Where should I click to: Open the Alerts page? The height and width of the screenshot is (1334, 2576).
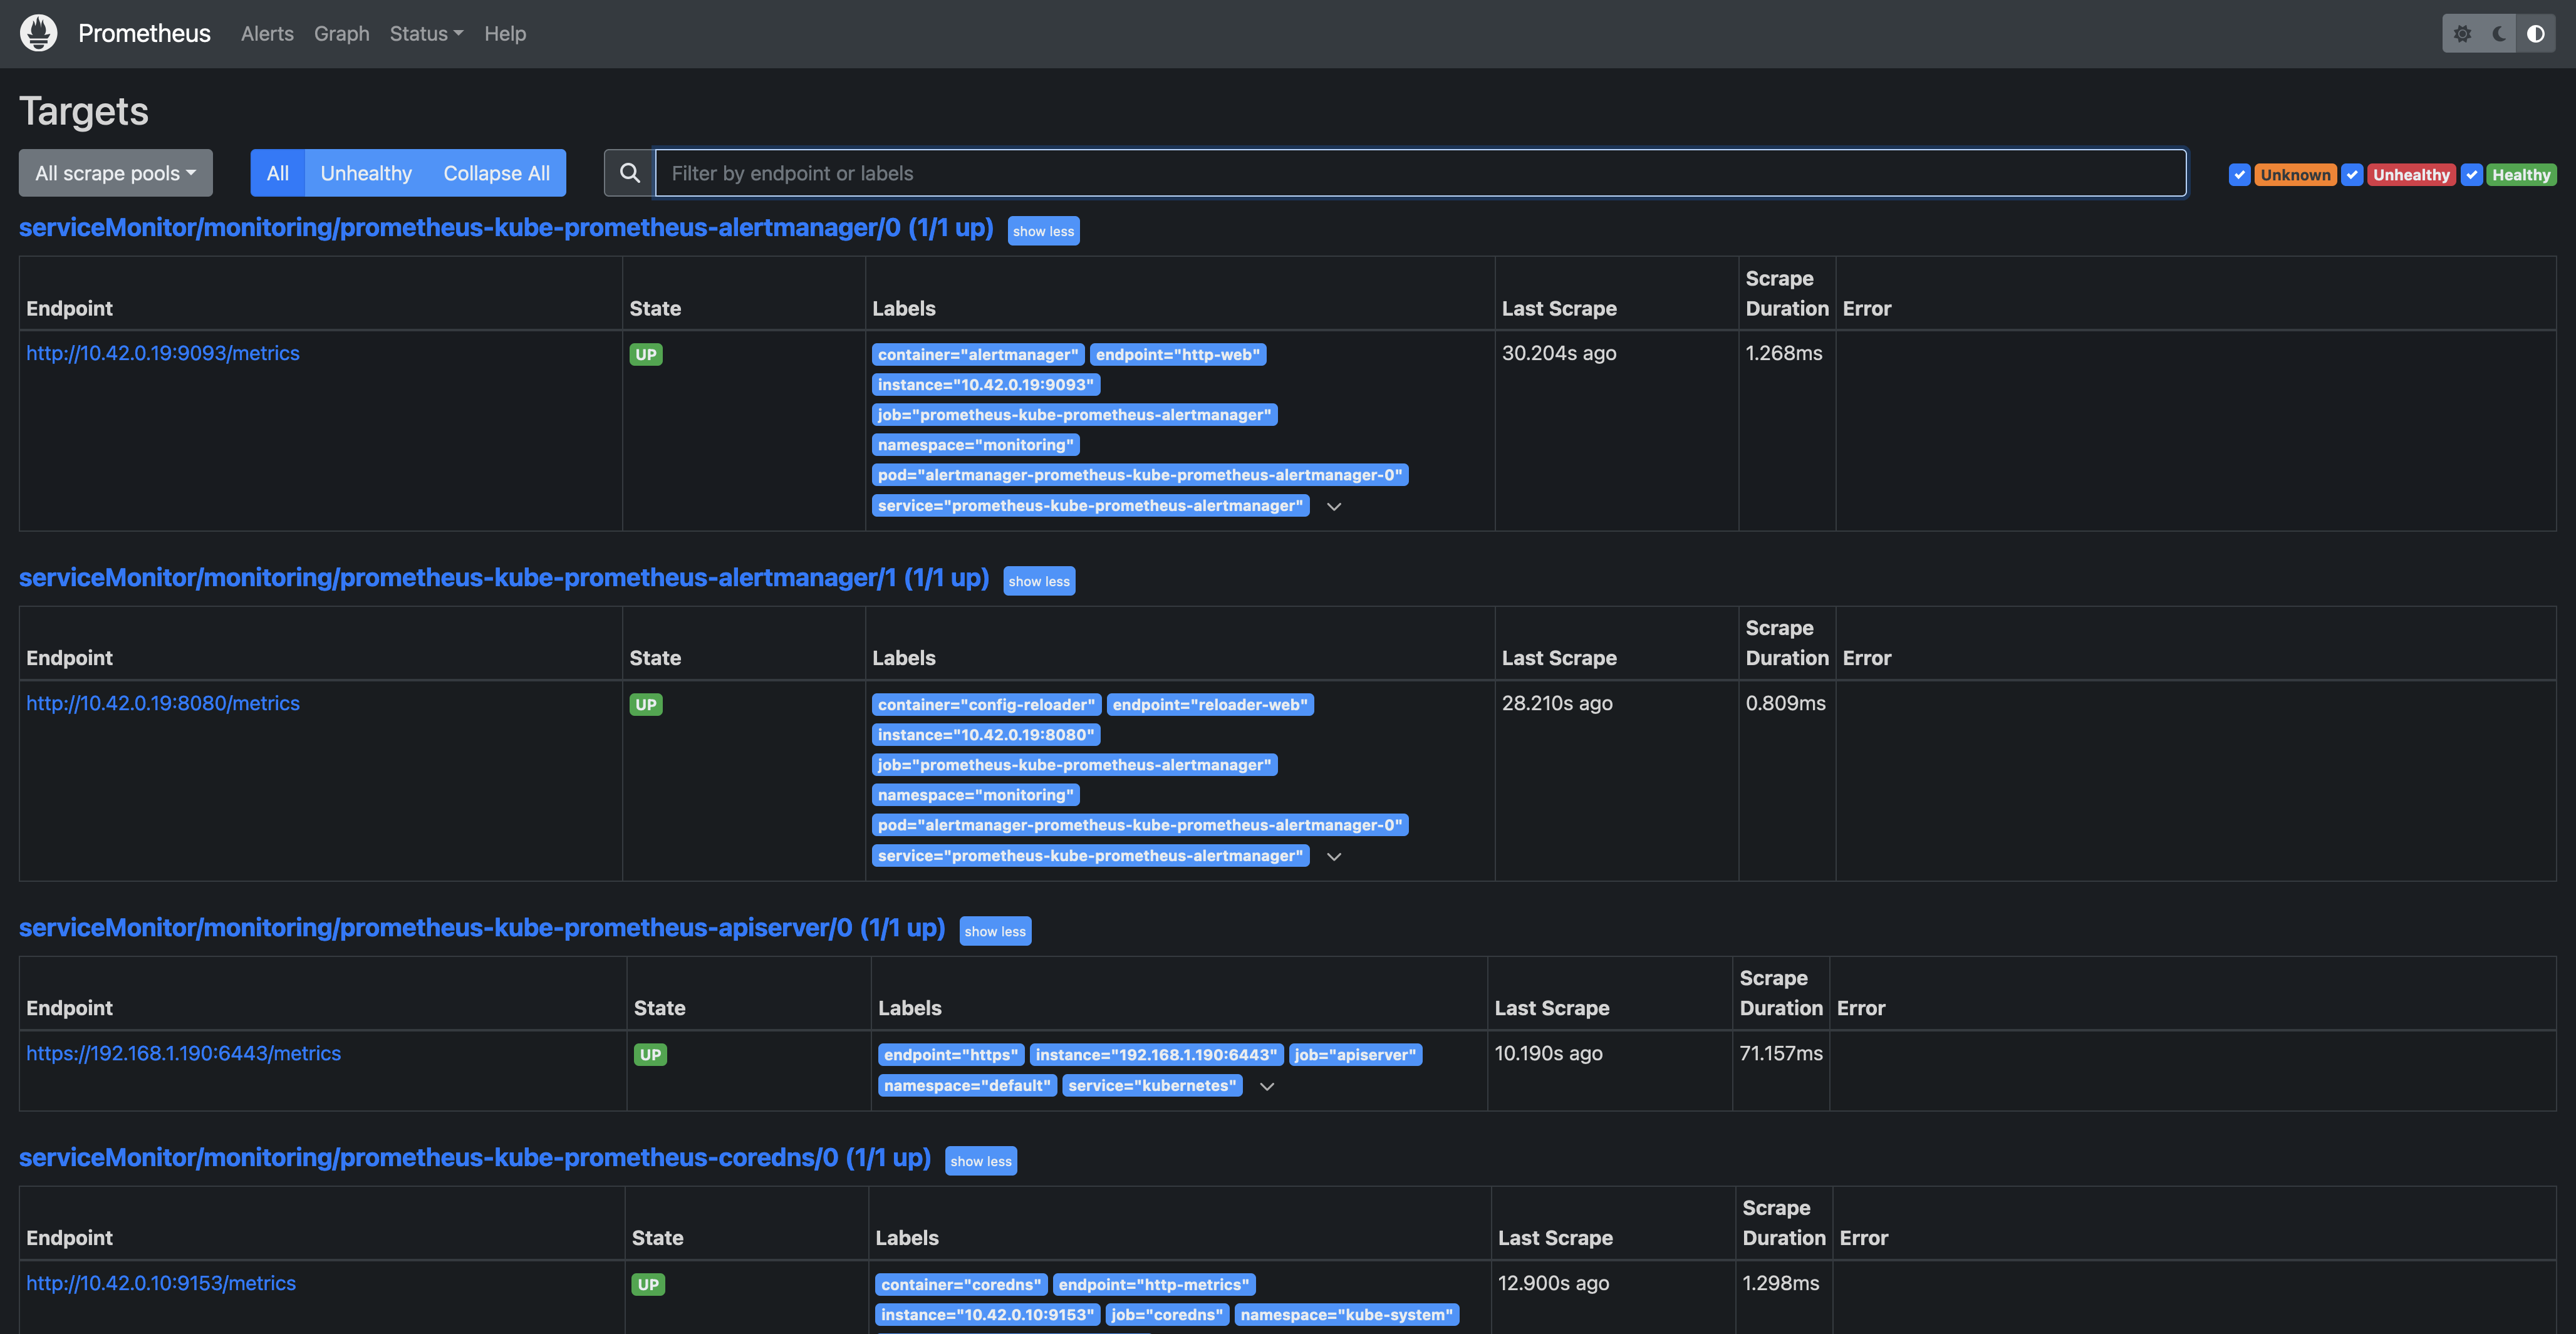(x=267, y=34)
